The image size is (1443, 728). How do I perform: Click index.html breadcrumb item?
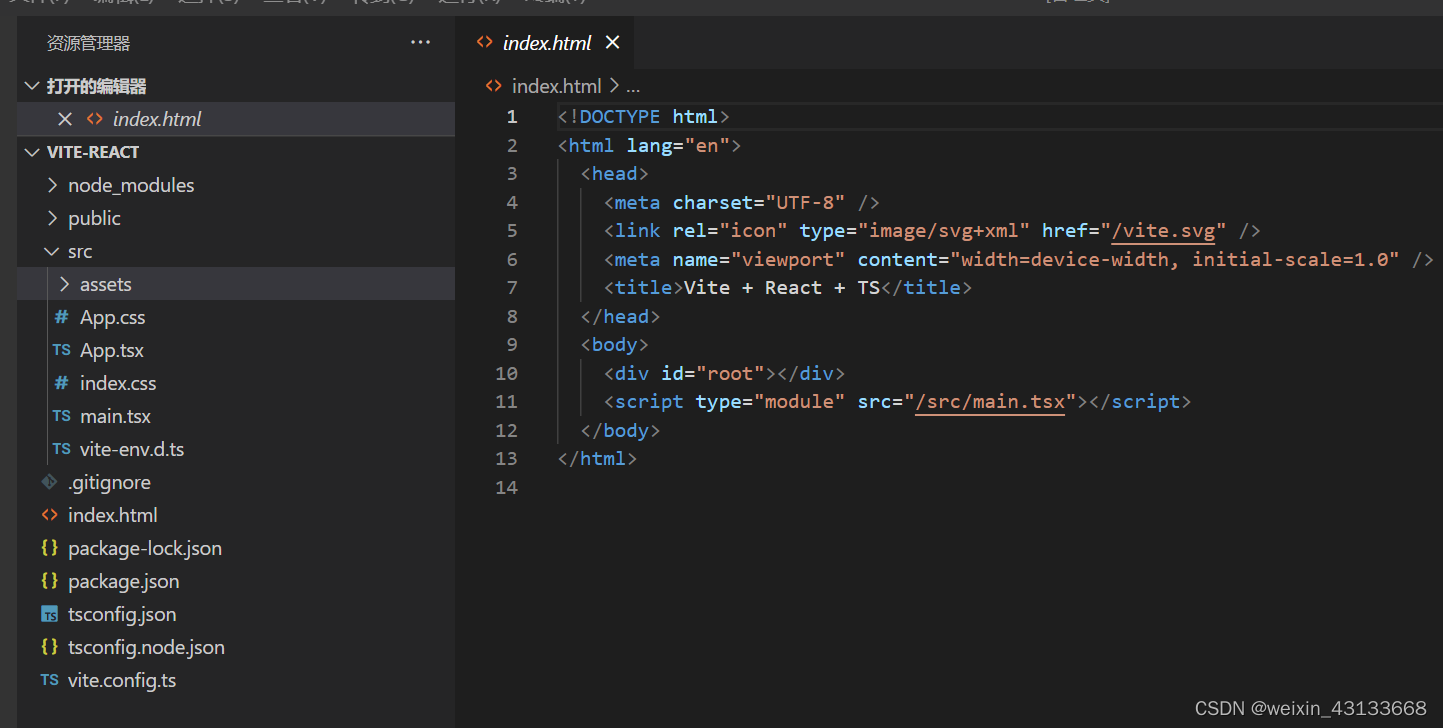click(557, 86)
